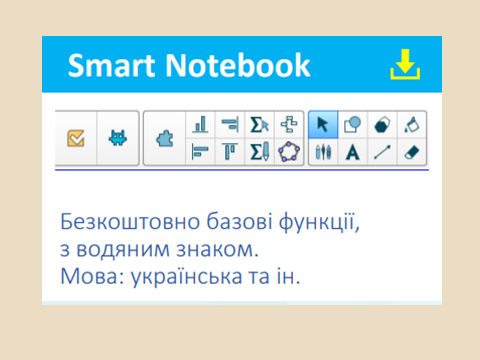This screenshot has height=360, width=480.
Task: Select the sigma with pencil math tool
Action: pos(260,152)
